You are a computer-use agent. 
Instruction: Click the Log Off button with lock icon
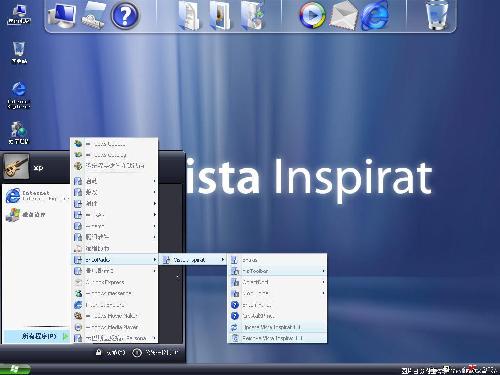coord(111,352)
